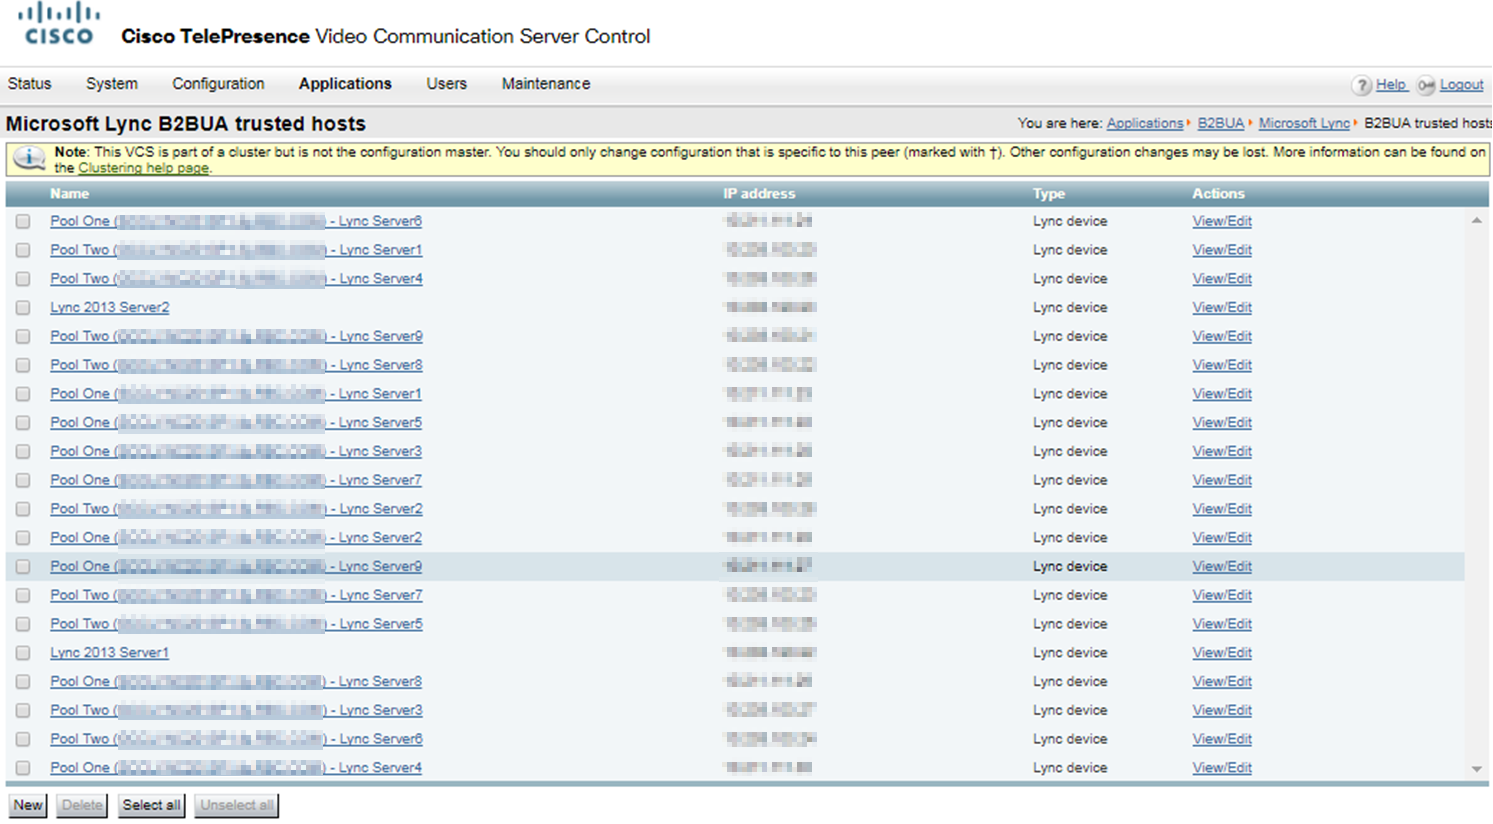
Task: Click View/Edit for Pool Two Lync Server5
Action: point(1222,624)
